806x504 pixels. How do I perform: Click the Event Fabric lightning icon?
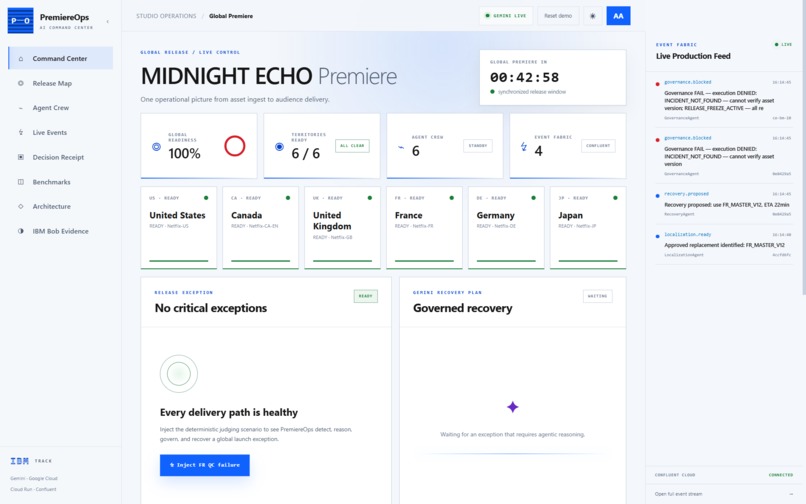point(524,147)
